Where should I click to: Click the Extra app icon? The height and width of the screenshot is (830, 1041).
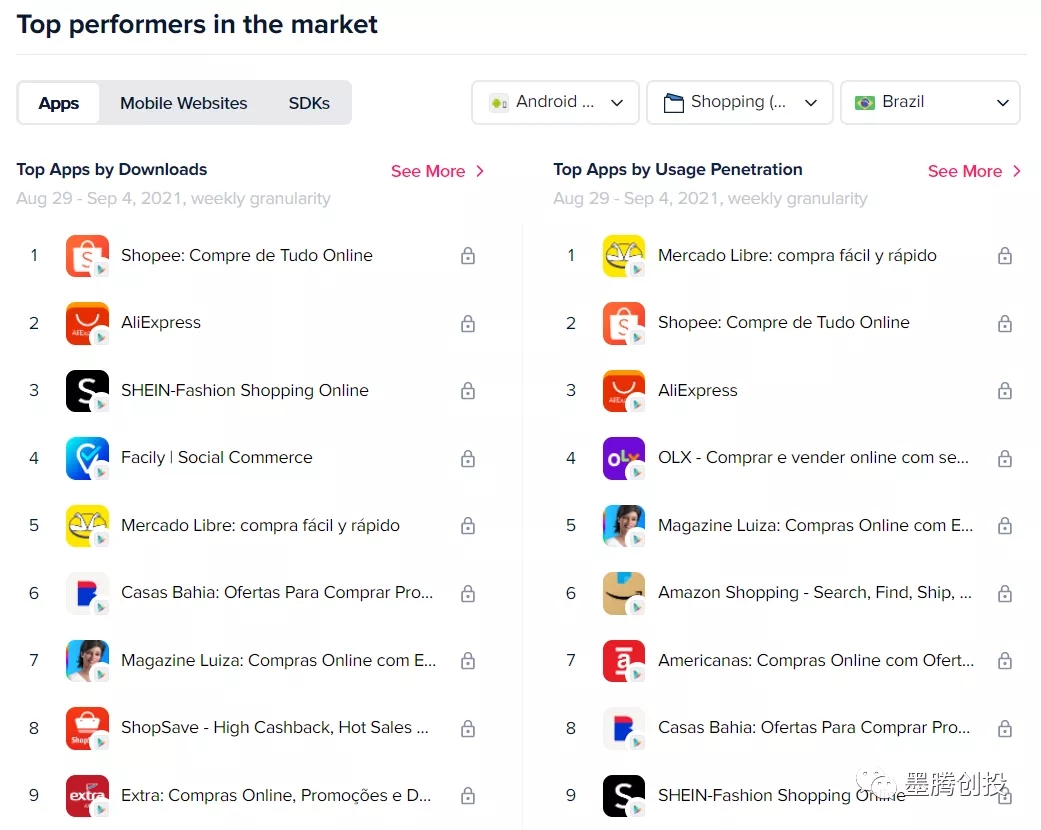pyautogui.click(x=87, y=796)
